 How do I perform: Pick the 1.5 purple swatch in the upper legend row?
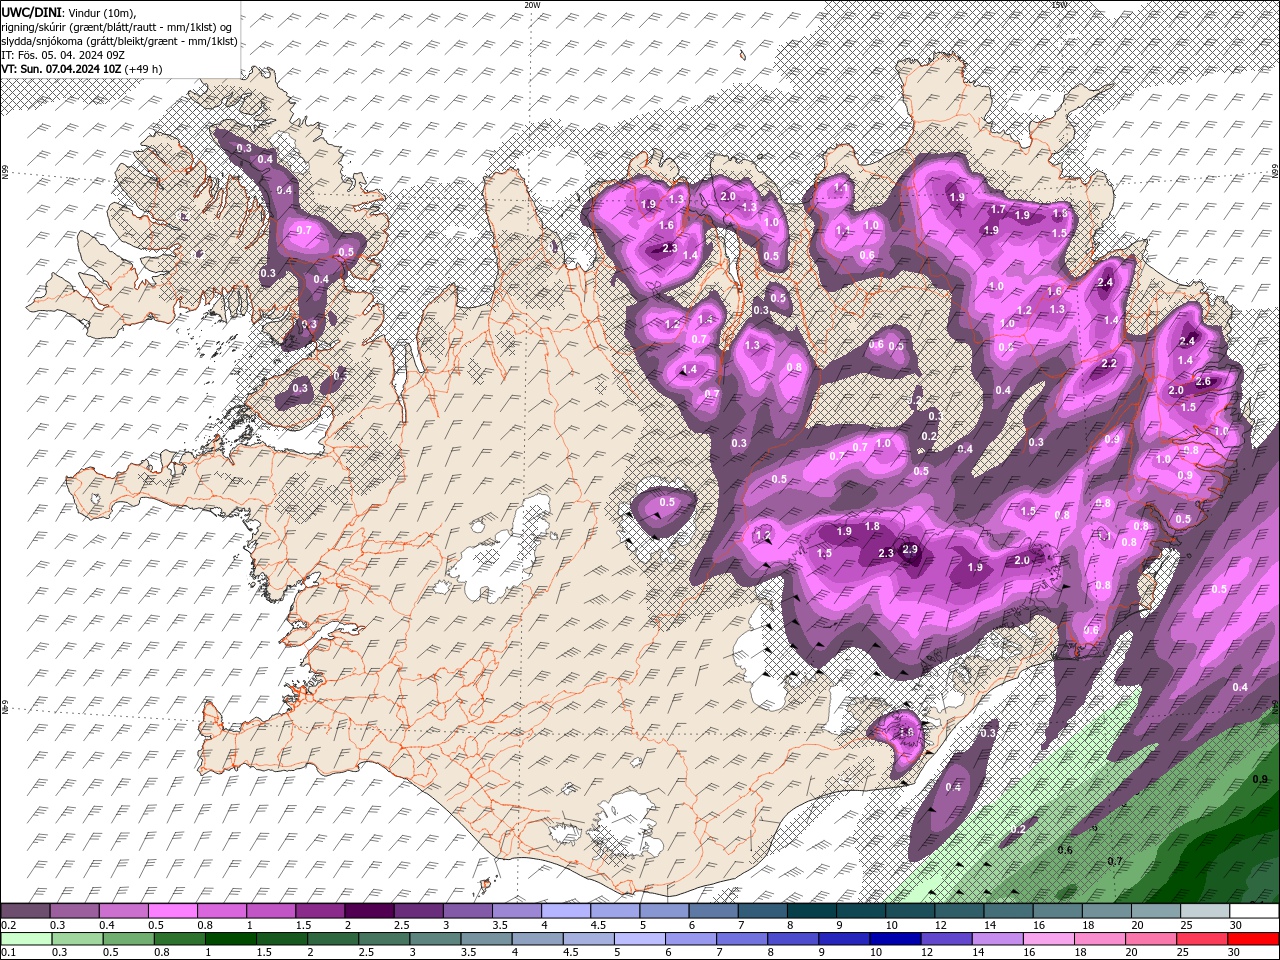pyautogui.click(x=320, y=911)
